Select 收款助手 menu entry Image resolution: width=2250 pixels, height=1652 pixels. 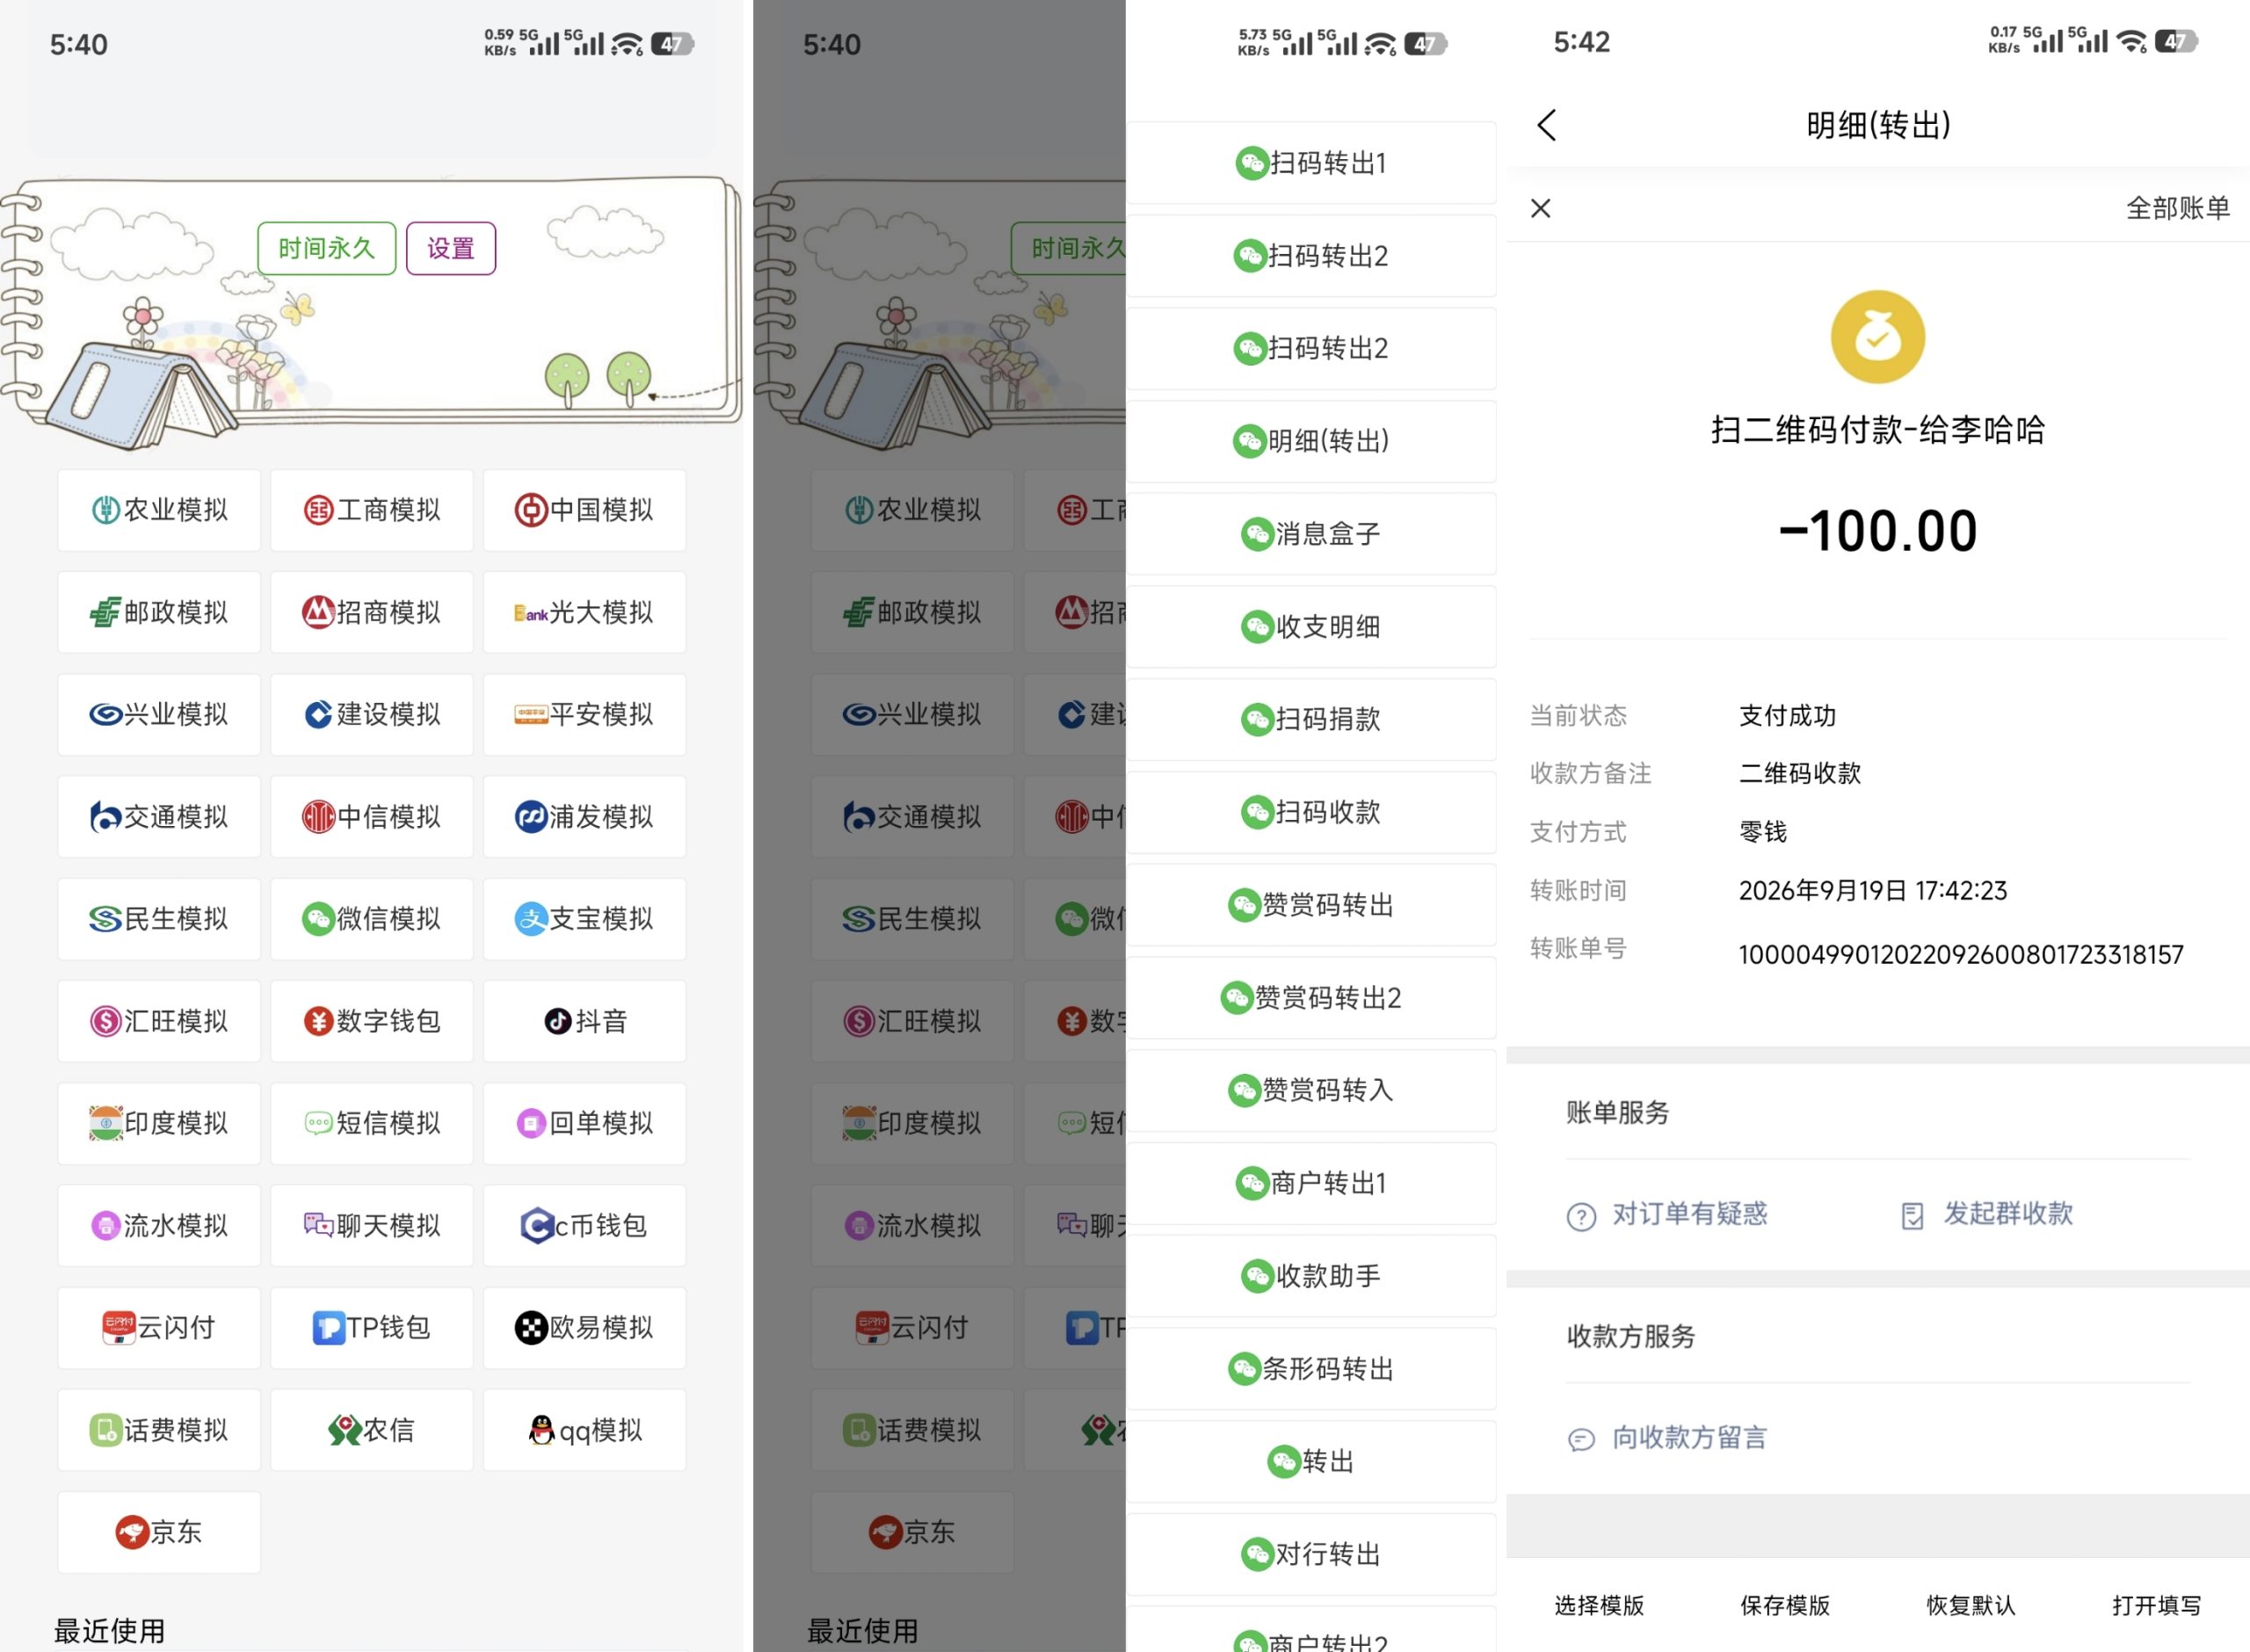pos(1312,1276)
